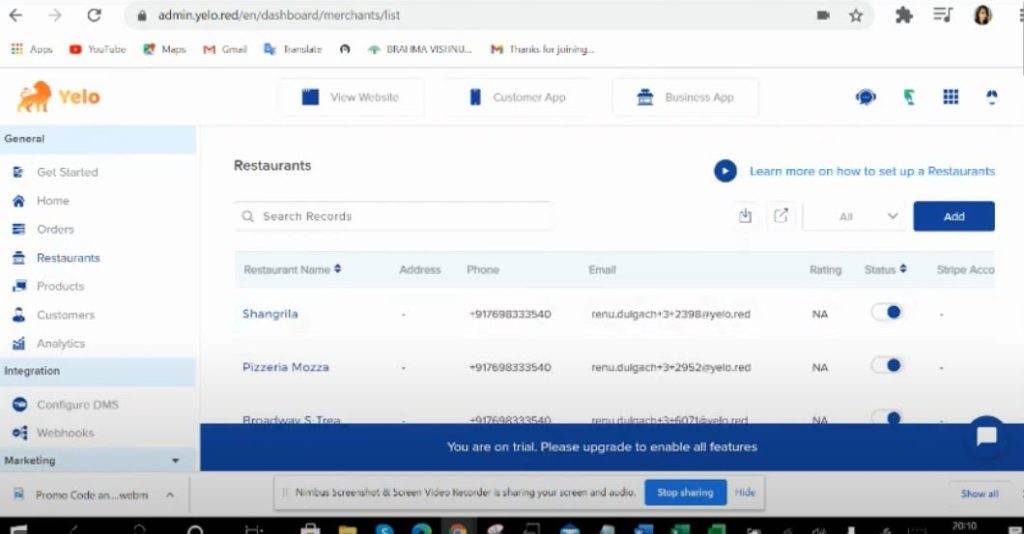
Task: Disable status switch for Pizzeria Mozza
Action: pyautogui.click(x=886, y=366)
